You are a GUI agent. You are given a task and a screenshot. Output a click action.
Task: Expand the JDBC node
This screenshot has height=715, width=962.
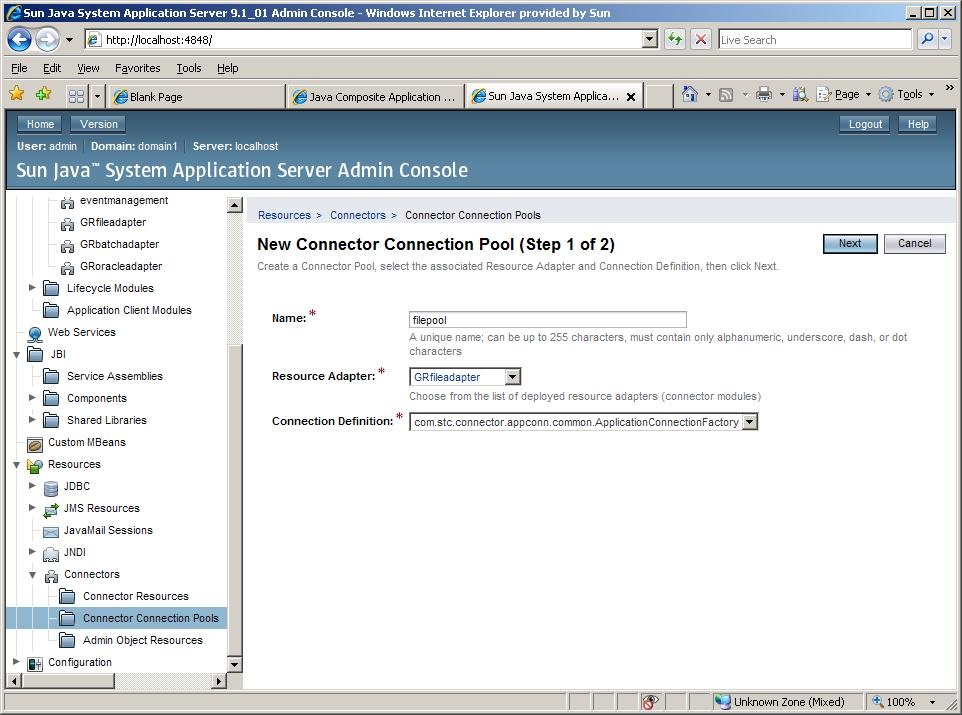point(32,485)
